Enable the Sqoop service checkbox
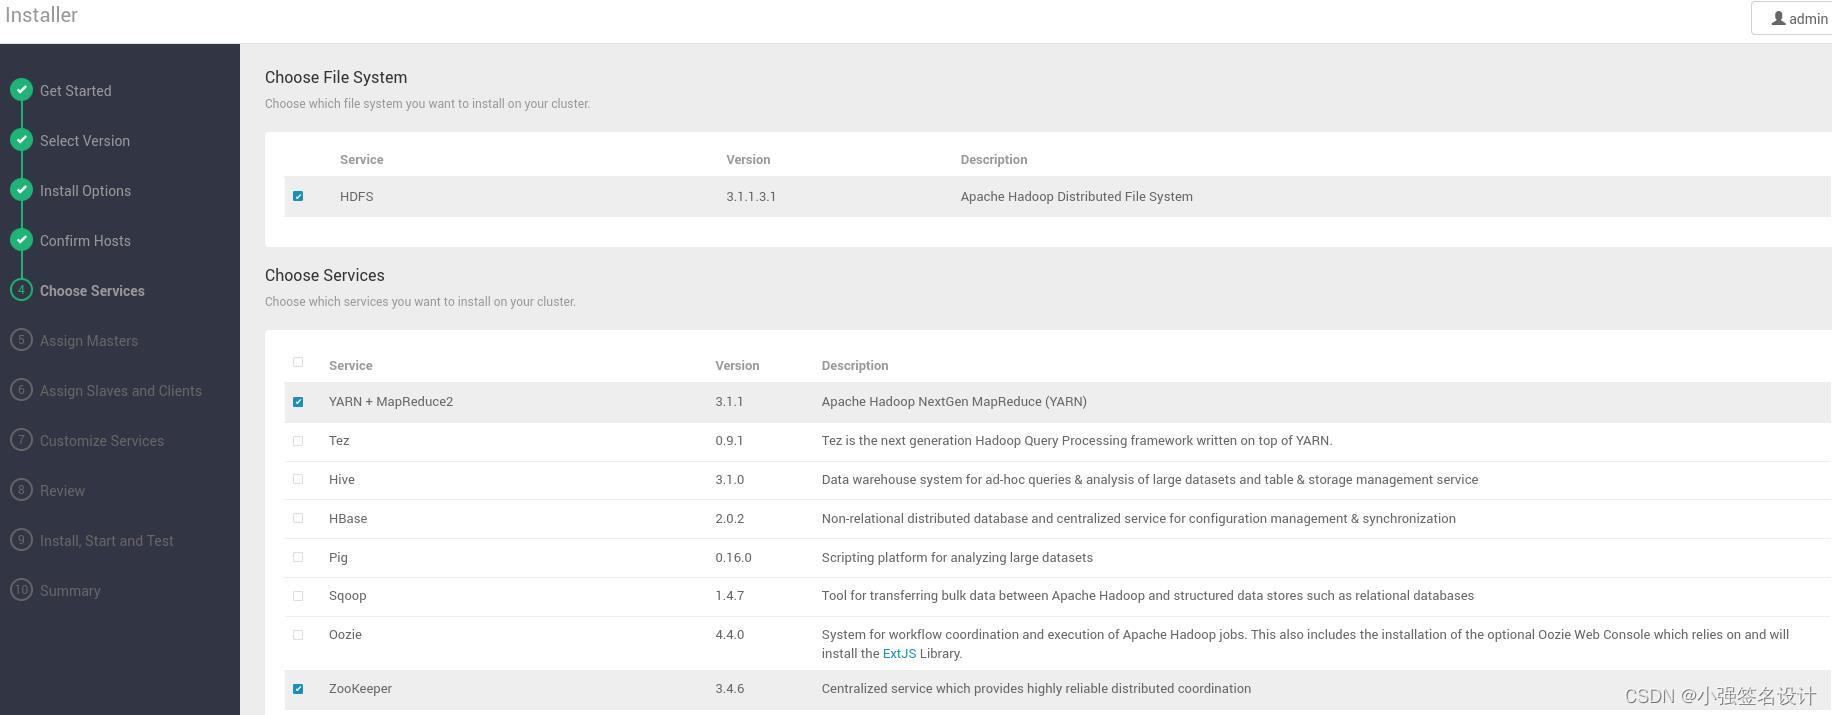 coord(298,596)
